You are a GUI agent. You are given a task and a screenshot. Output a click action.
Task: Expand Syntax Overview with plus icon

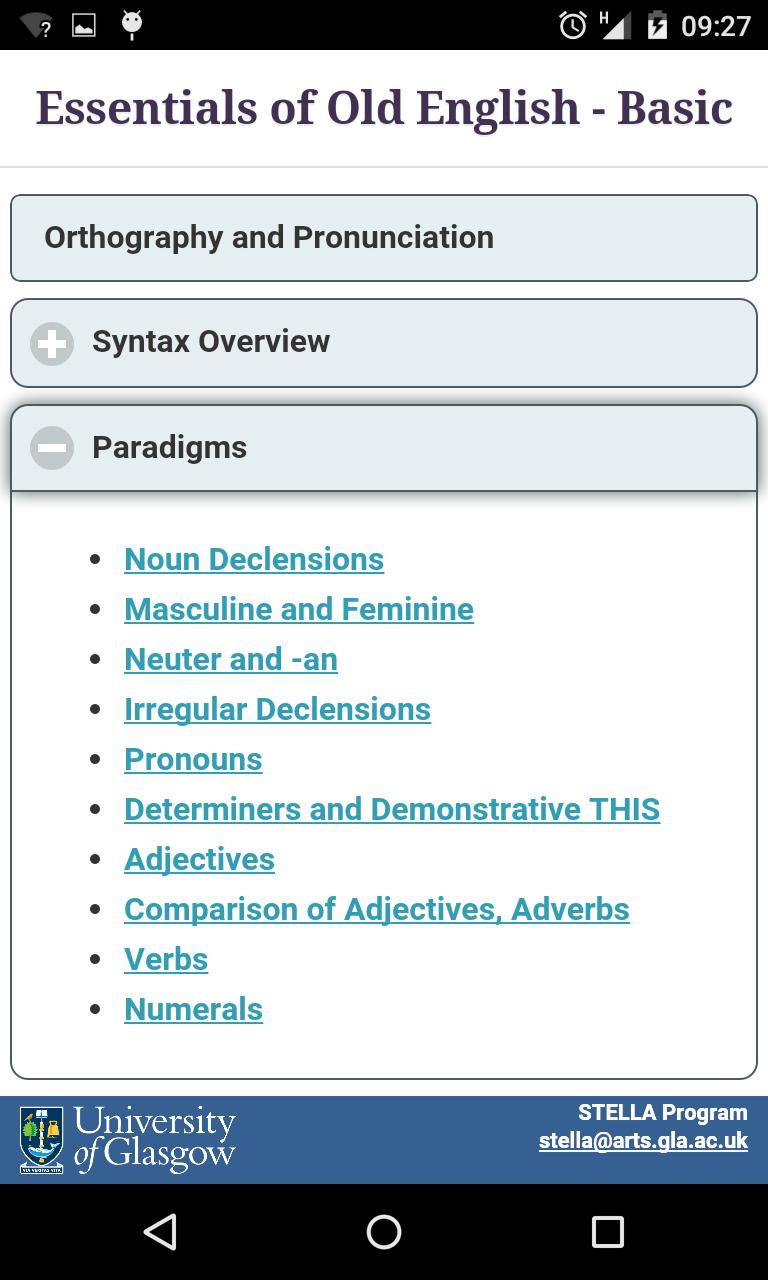[52, 343]
